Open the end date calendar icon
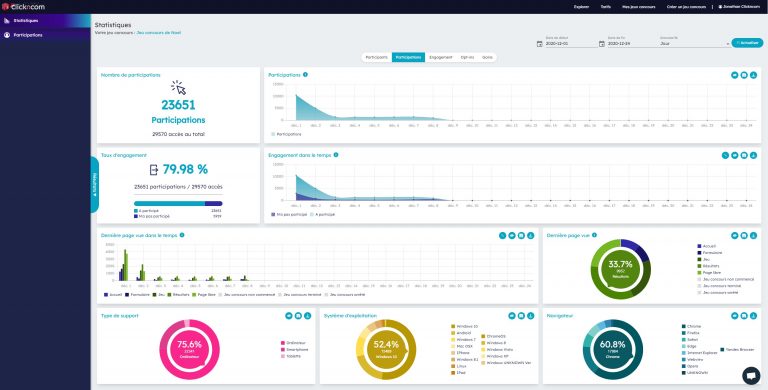This screenshot has width=768, height=390. pos(601,44)
